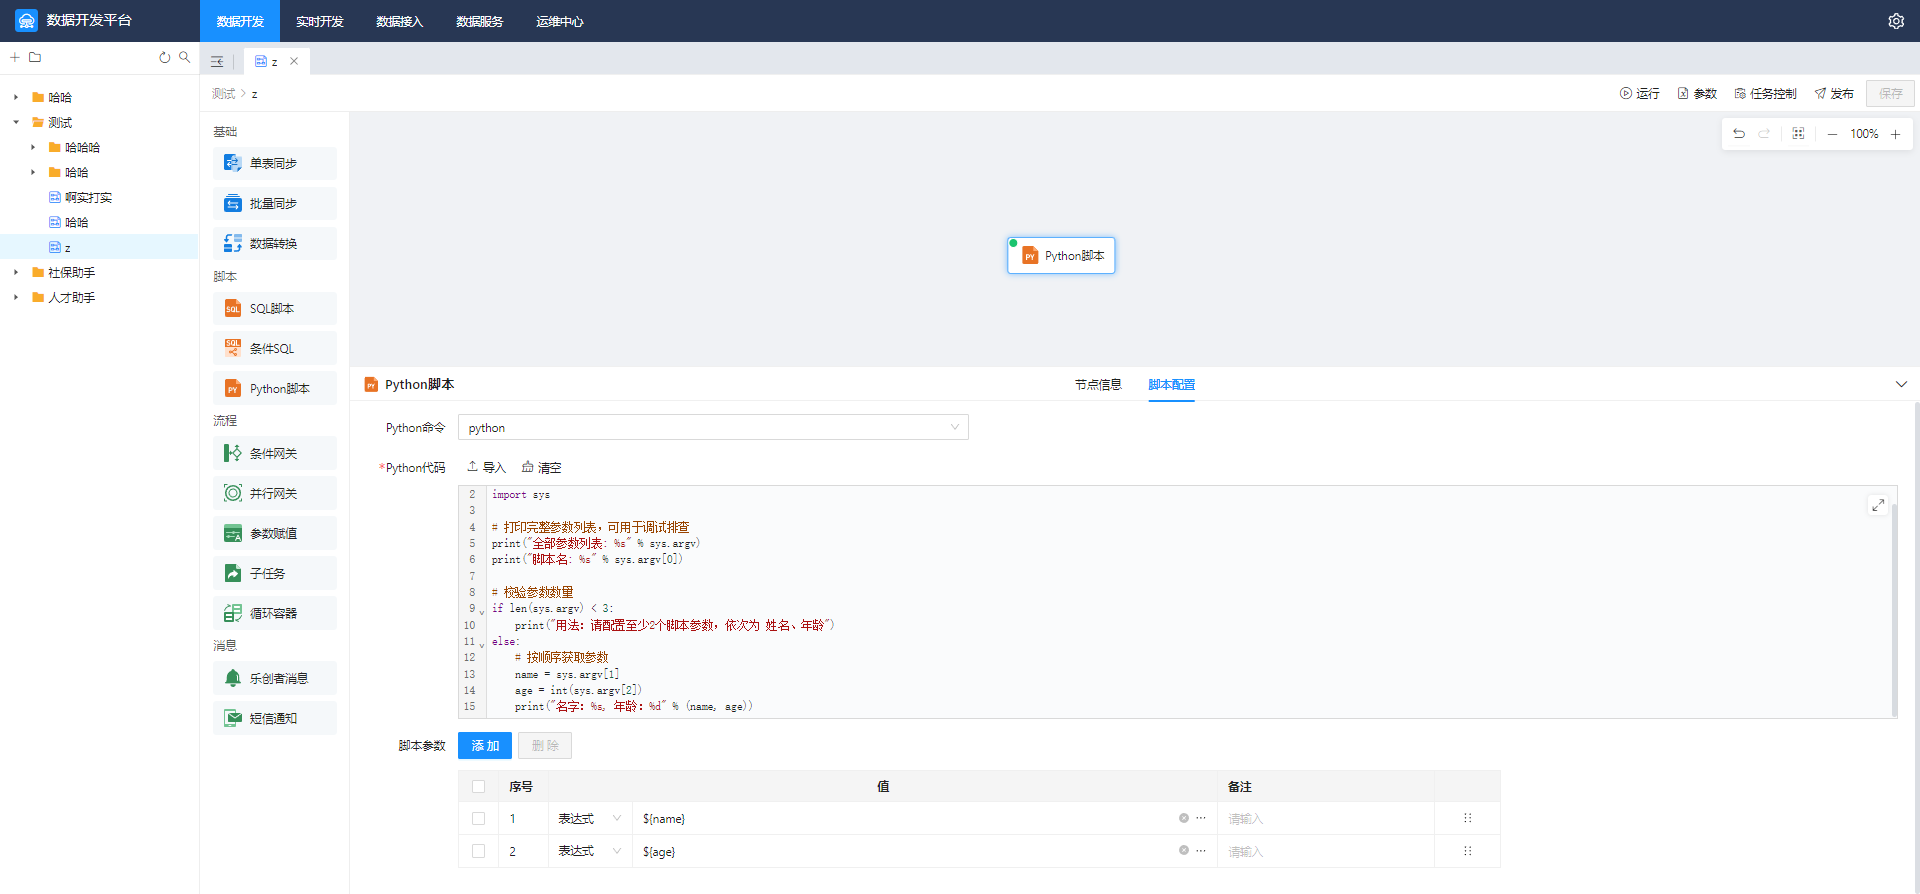The height and width of the screenshot is (894, 1920).
Task: Open the settings gear icon
Action: pos(1895,21)
